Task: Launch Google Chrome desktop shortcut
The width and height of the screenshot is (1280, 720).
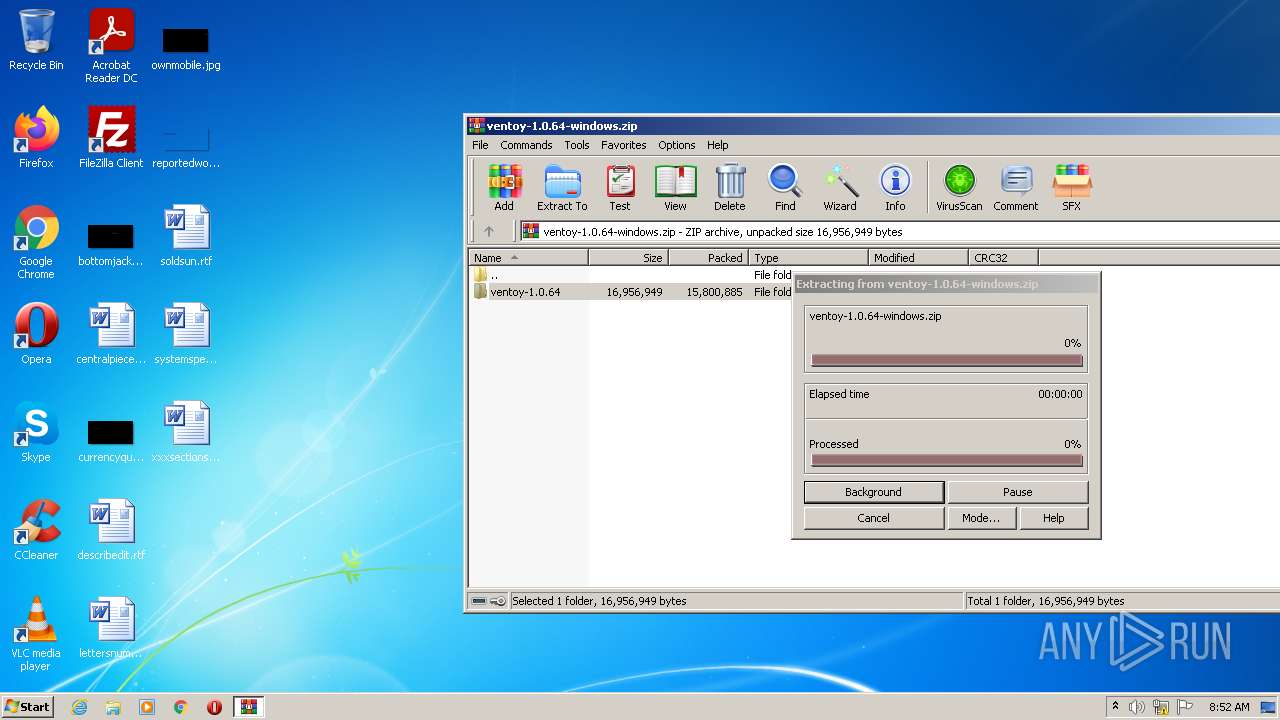Action: click(36, 242)
